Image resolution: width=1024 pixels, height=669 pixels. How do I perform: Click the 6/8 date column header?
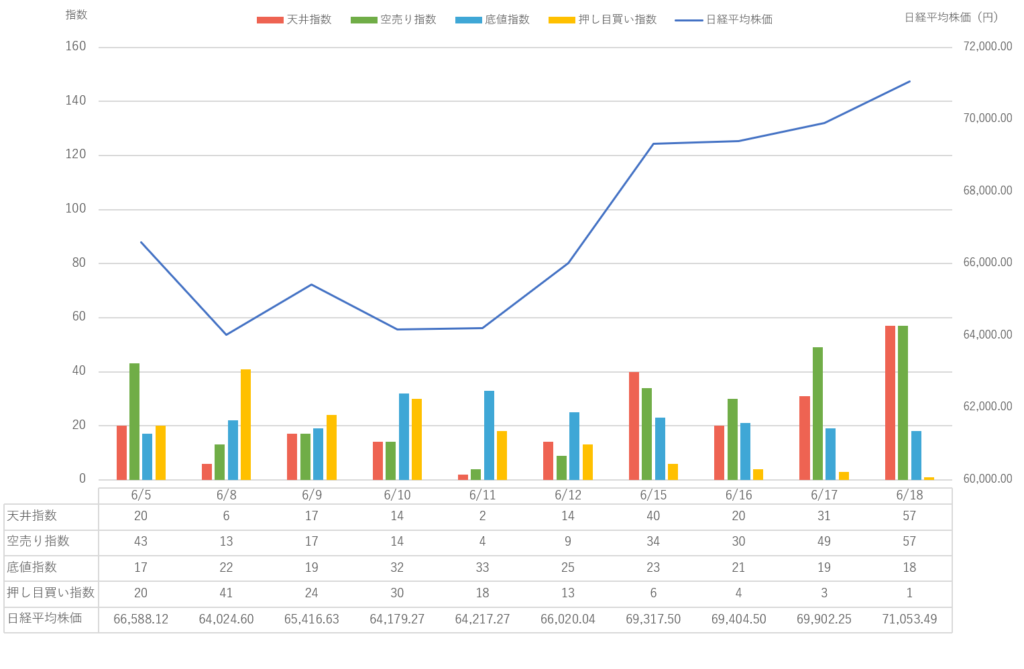coord(226,495)
